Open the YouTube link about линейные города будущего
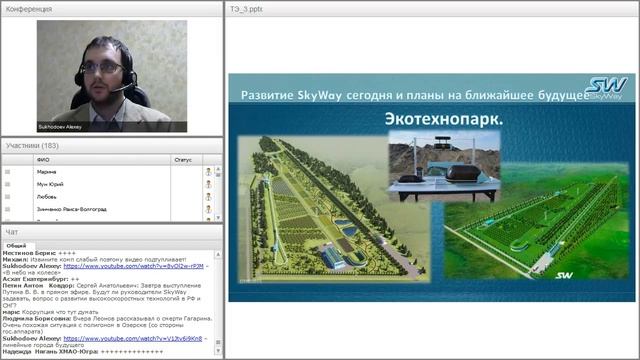 point(133,338)
